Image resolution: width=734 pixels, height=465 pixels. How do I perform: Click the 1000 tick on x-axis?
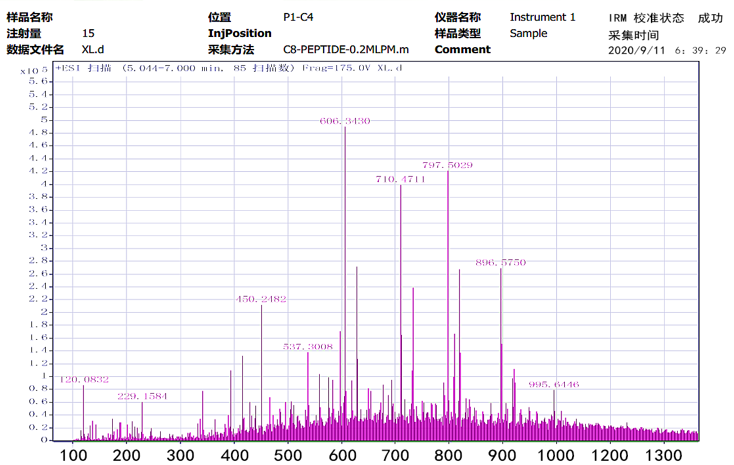[x=559, y=455]
